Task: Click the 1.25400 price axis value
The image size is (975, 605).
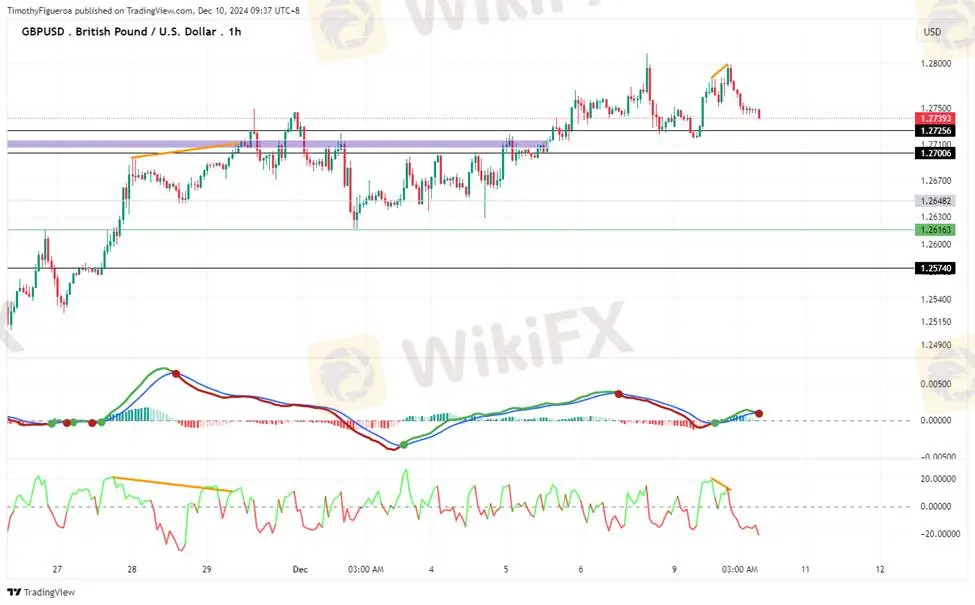Action: point(936,299)
